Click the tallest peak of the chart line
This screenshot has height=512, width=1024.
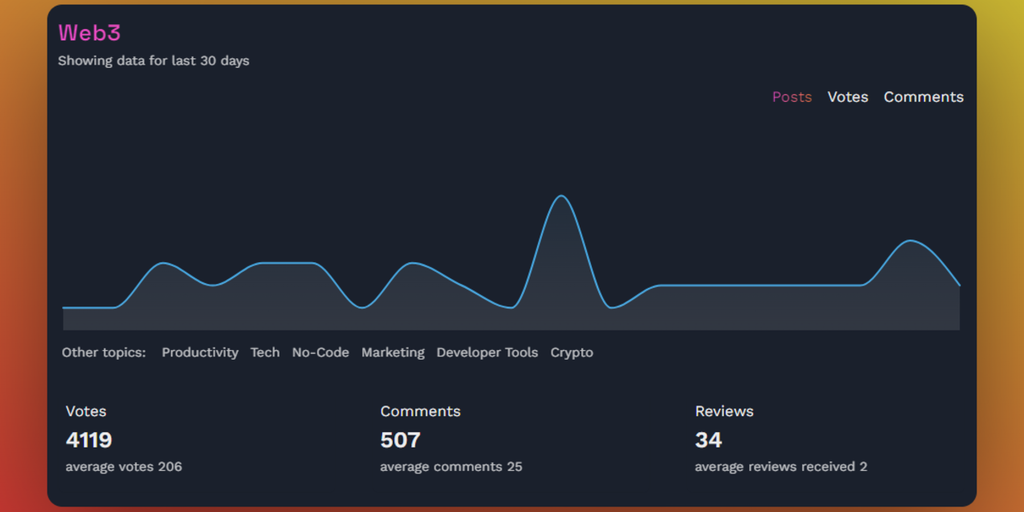pos(561,196)
